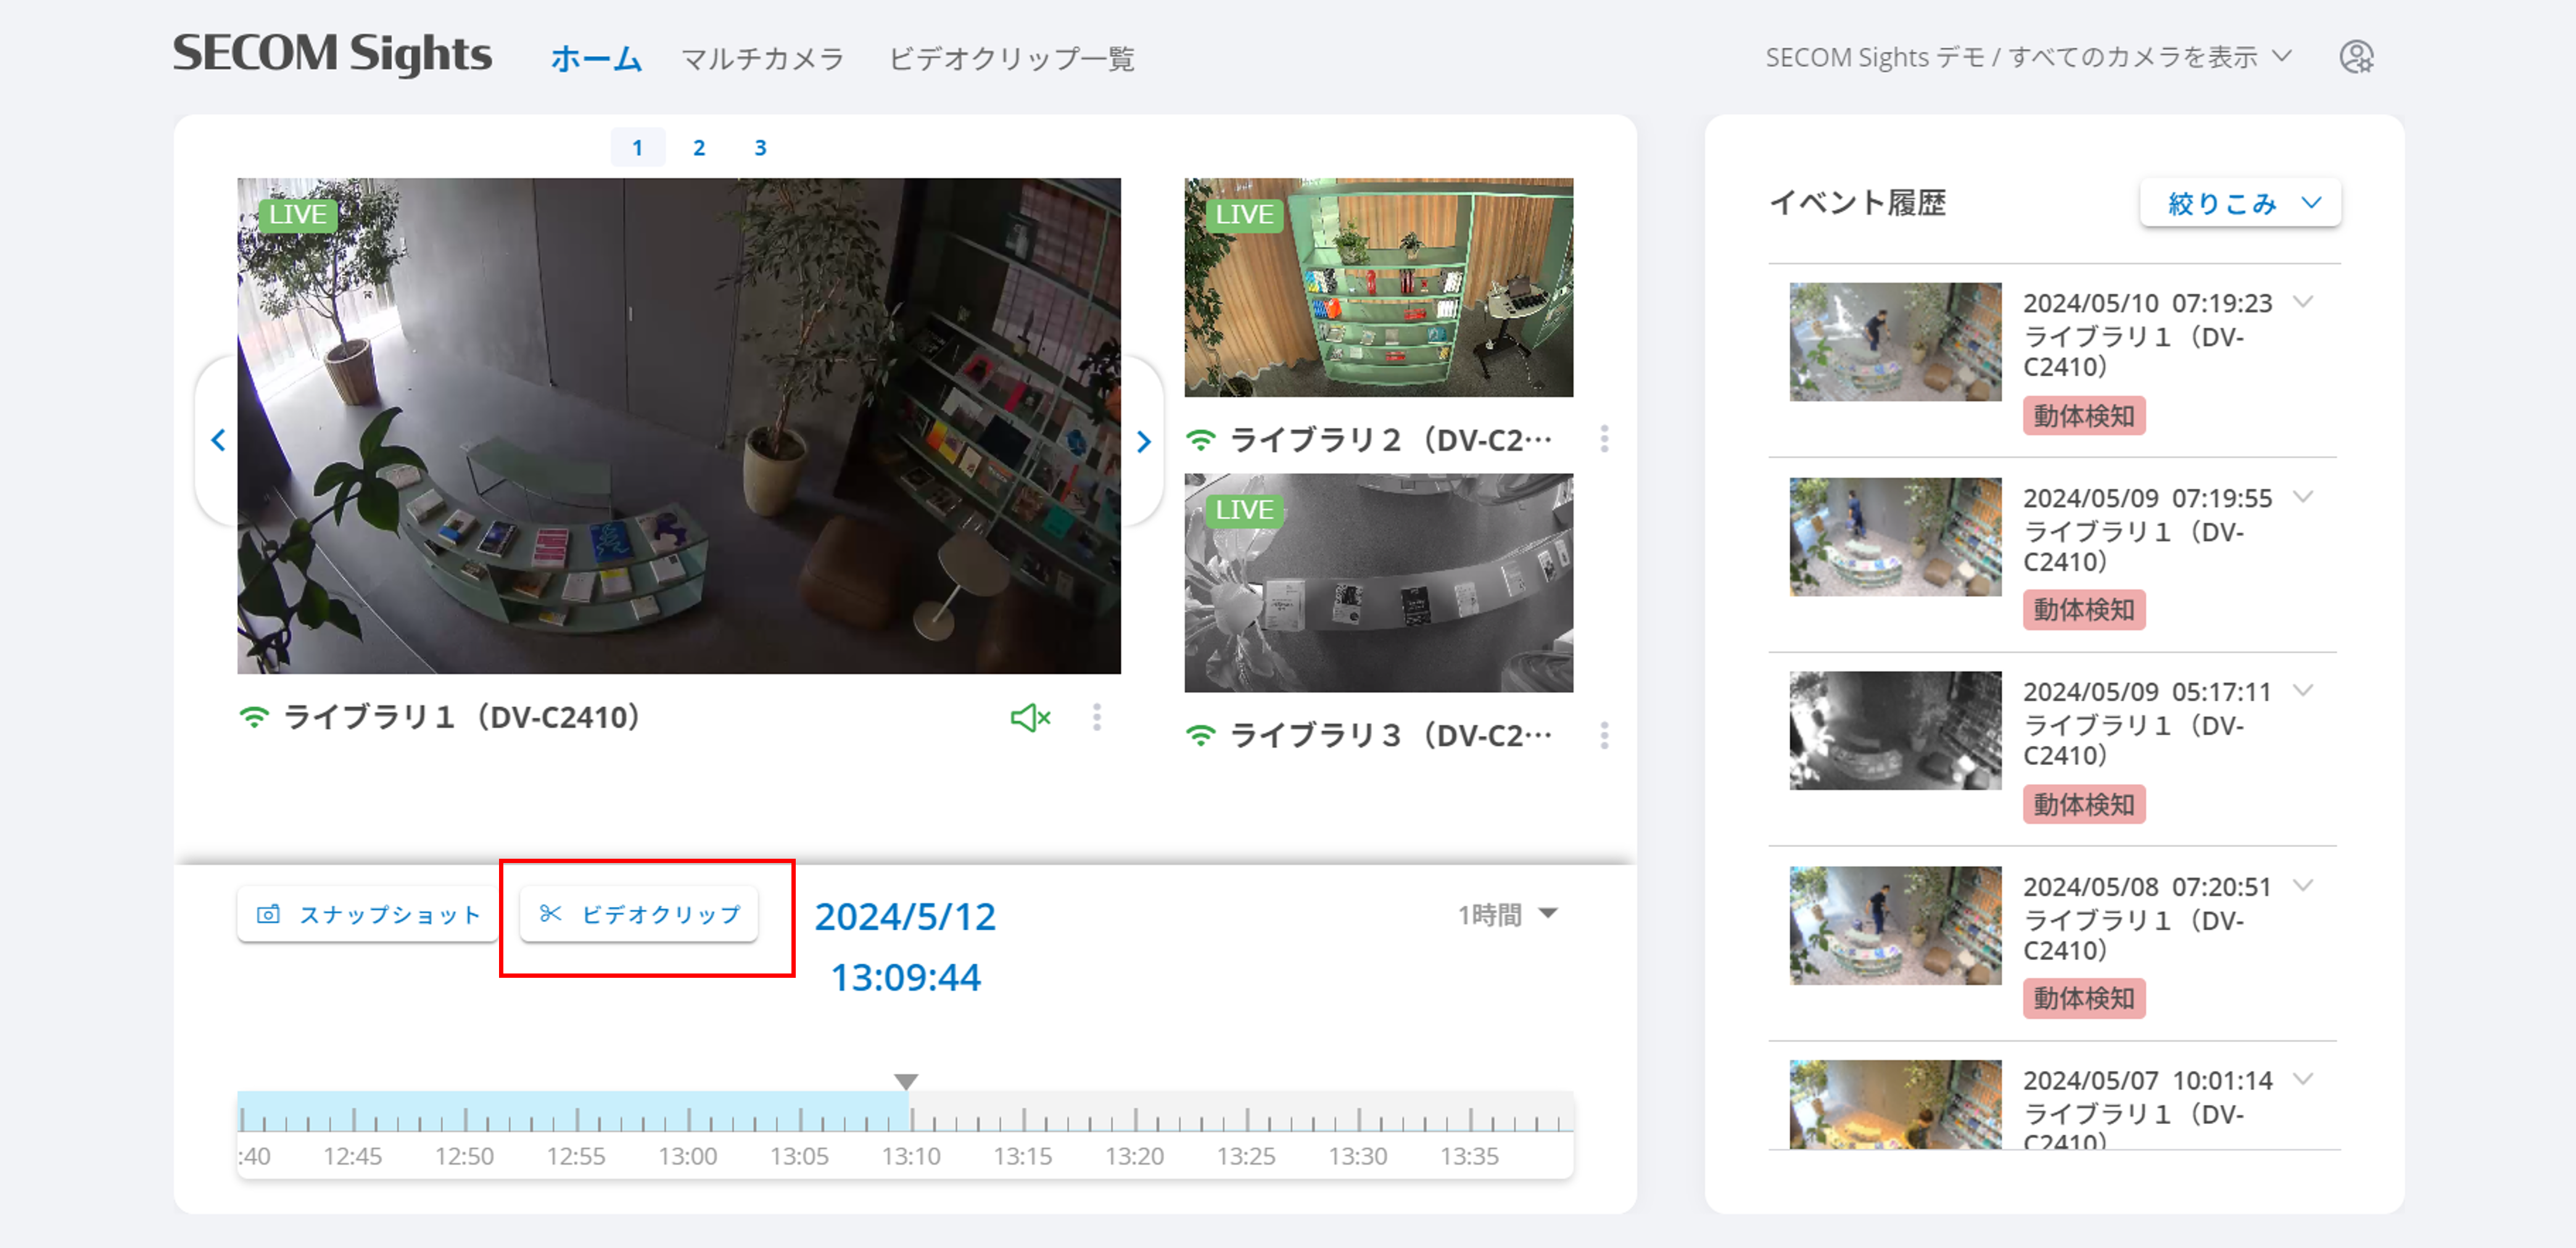This screenshot has height=1248, width=2576.
Task: Open event thumbnail from 2024/05/07 10:01:14
Action: tap(1895, 1104)
